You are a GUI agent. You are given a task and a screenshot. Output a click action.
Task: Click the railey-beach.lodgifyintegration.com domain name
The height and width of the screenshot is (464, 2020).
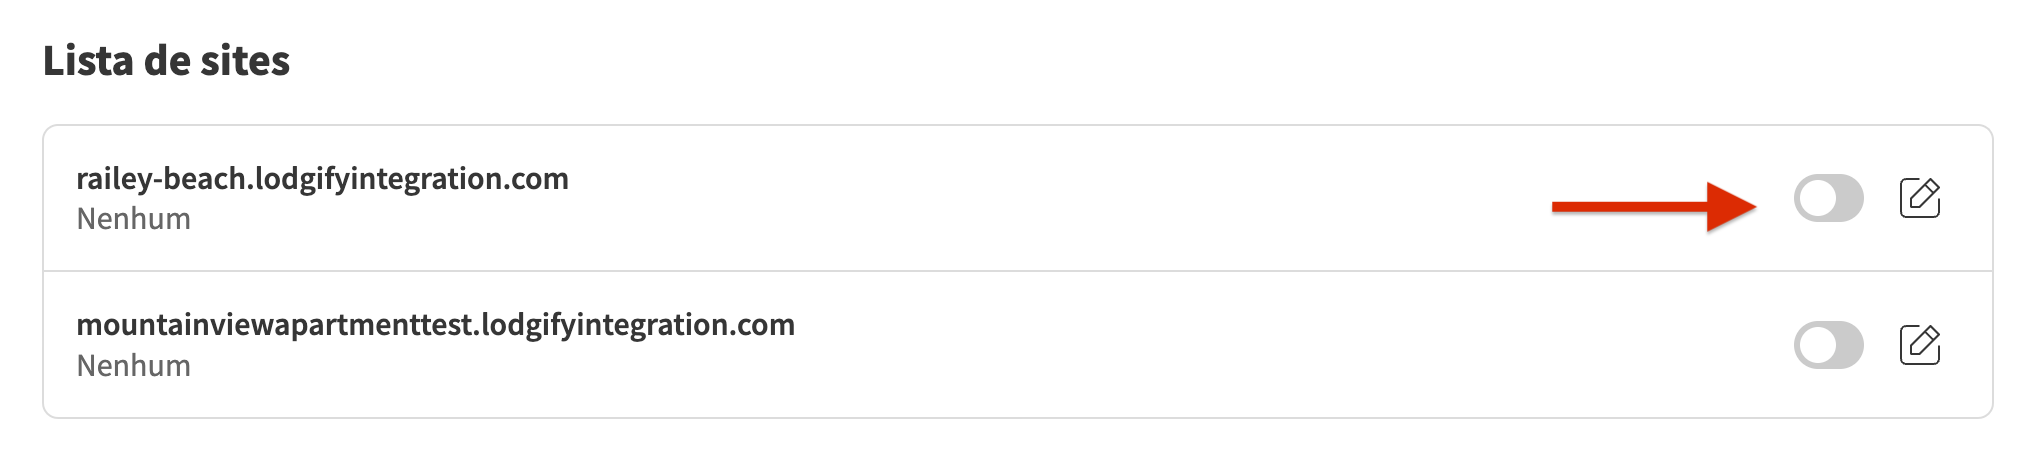pos(322,179)
